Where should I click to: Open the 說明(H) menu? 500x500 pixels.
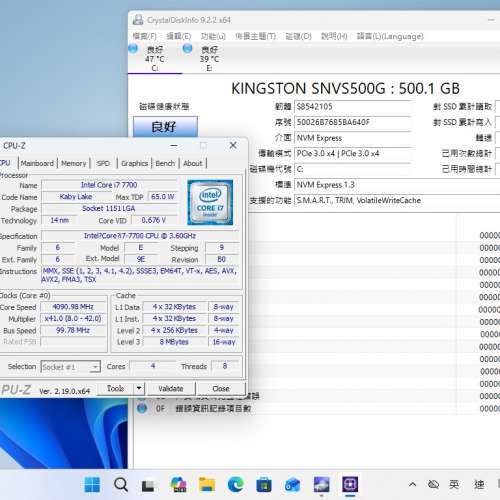point(334,36)
